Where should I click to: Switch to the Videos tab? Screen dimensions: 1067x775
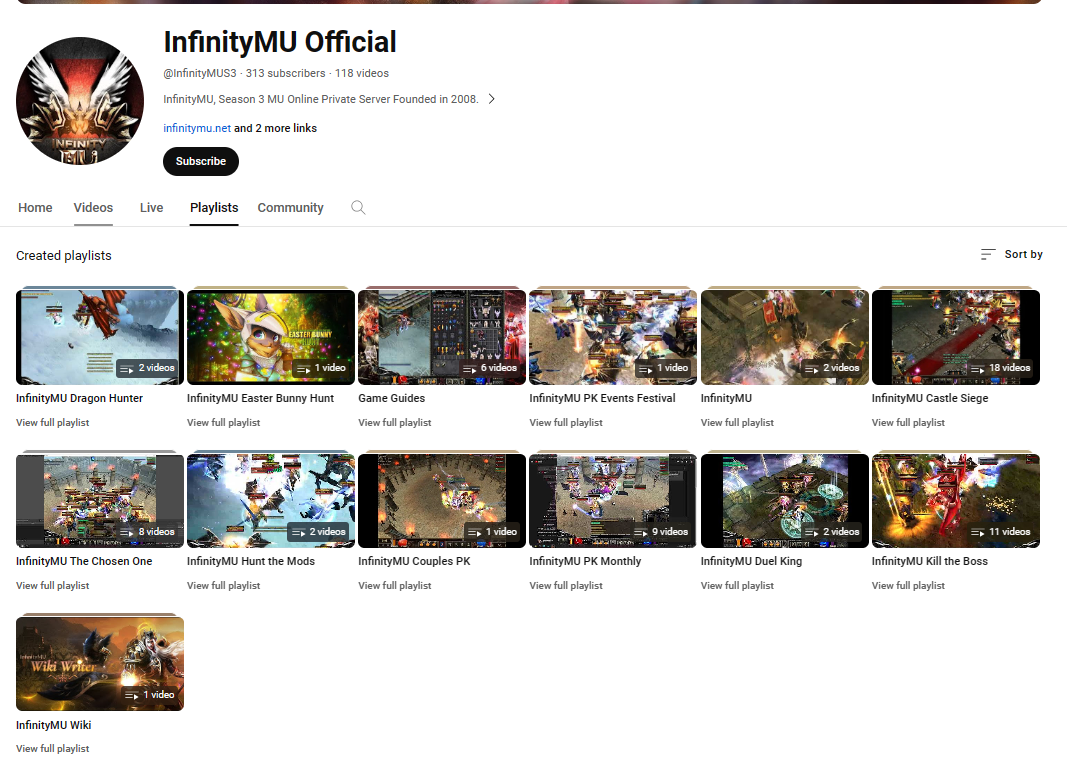point(93,208)
